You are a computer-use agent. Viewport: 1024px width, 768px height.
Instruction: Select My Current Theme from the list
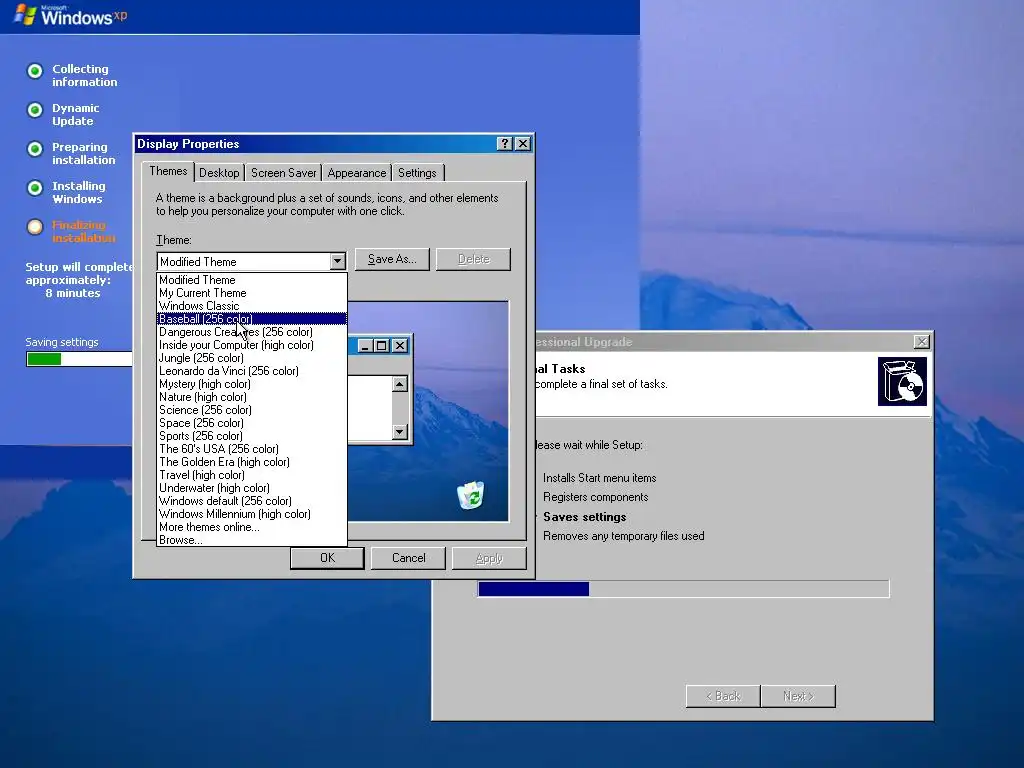[251, 293]
